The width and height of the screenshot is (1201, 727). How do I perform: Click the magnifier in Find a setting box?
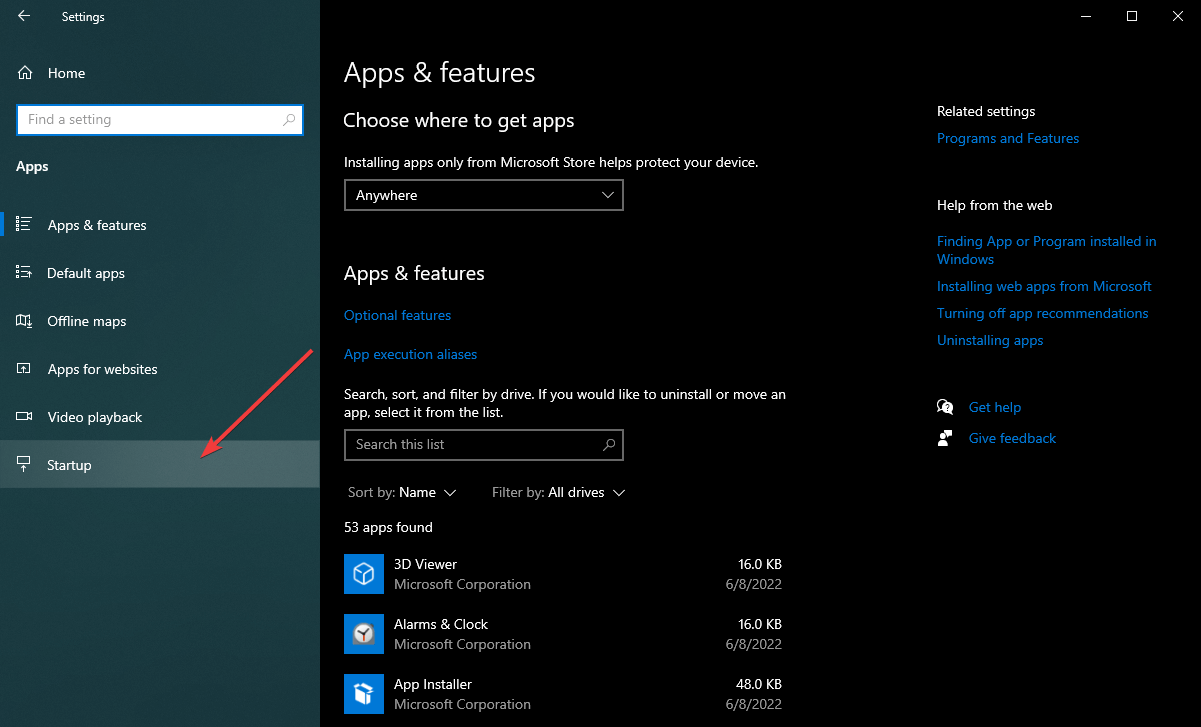click(290, 119)
